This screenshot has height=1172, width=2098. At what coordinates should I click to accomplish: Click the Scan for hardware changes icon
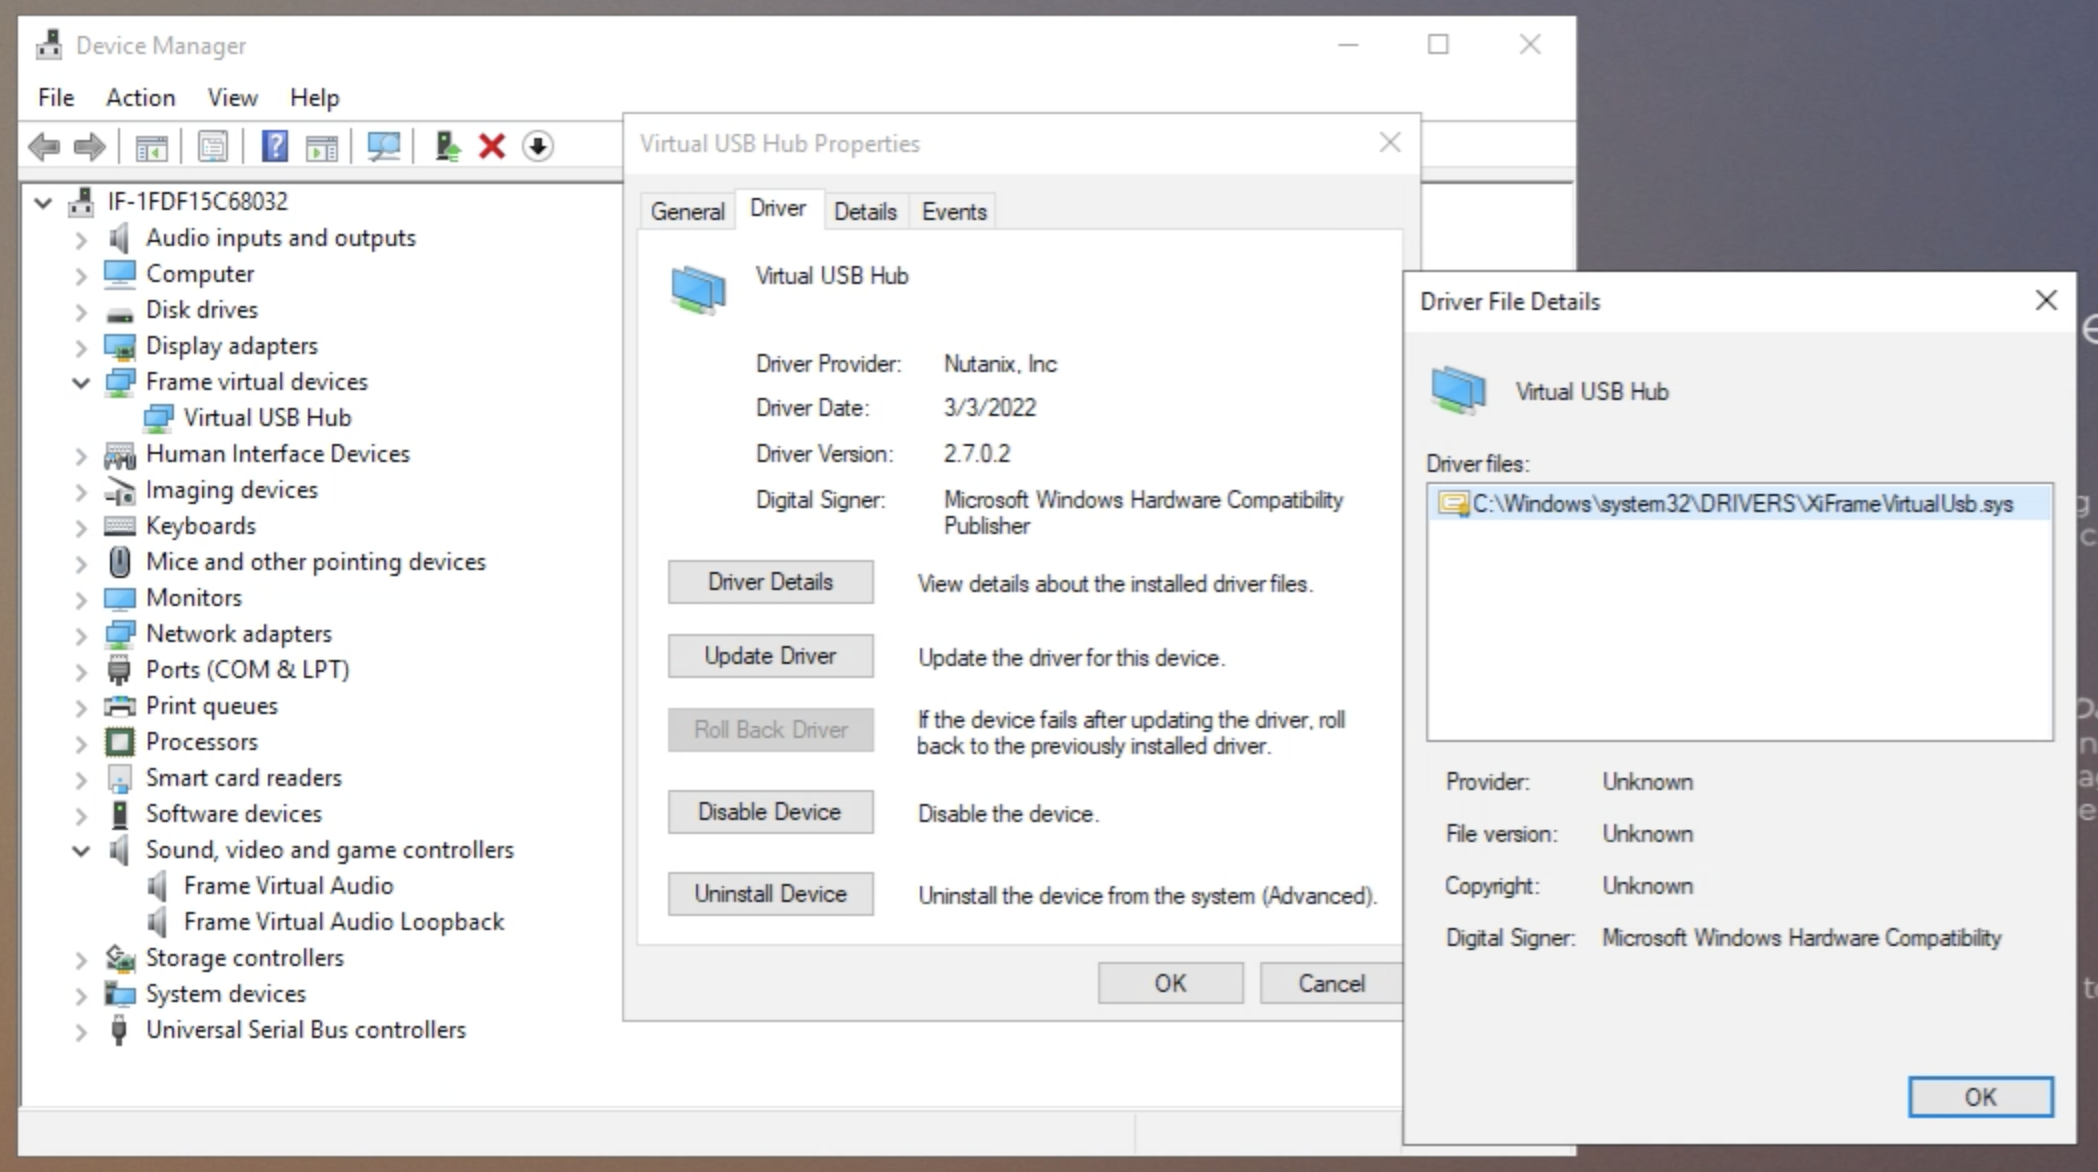click(x=383, y=147)
